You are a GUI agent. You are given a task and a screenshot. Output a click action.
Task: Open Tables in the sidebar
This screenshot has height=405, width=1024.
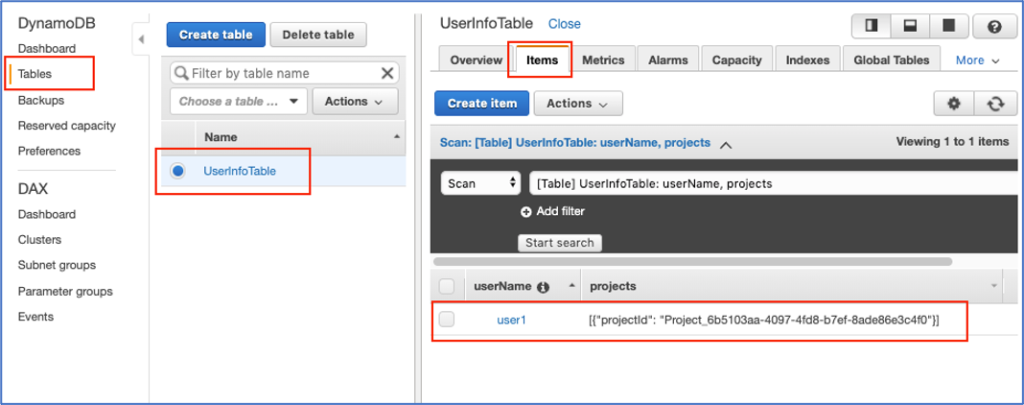point(35,74)
